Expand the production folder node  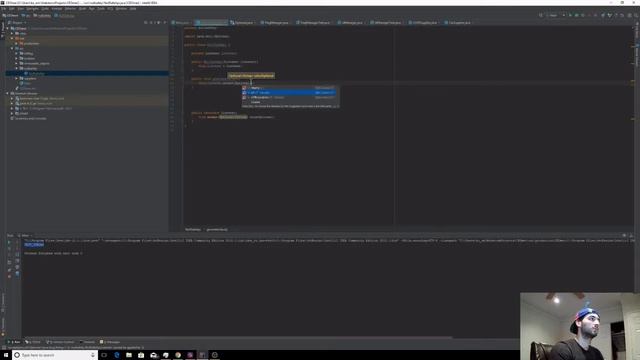[17, 43]
